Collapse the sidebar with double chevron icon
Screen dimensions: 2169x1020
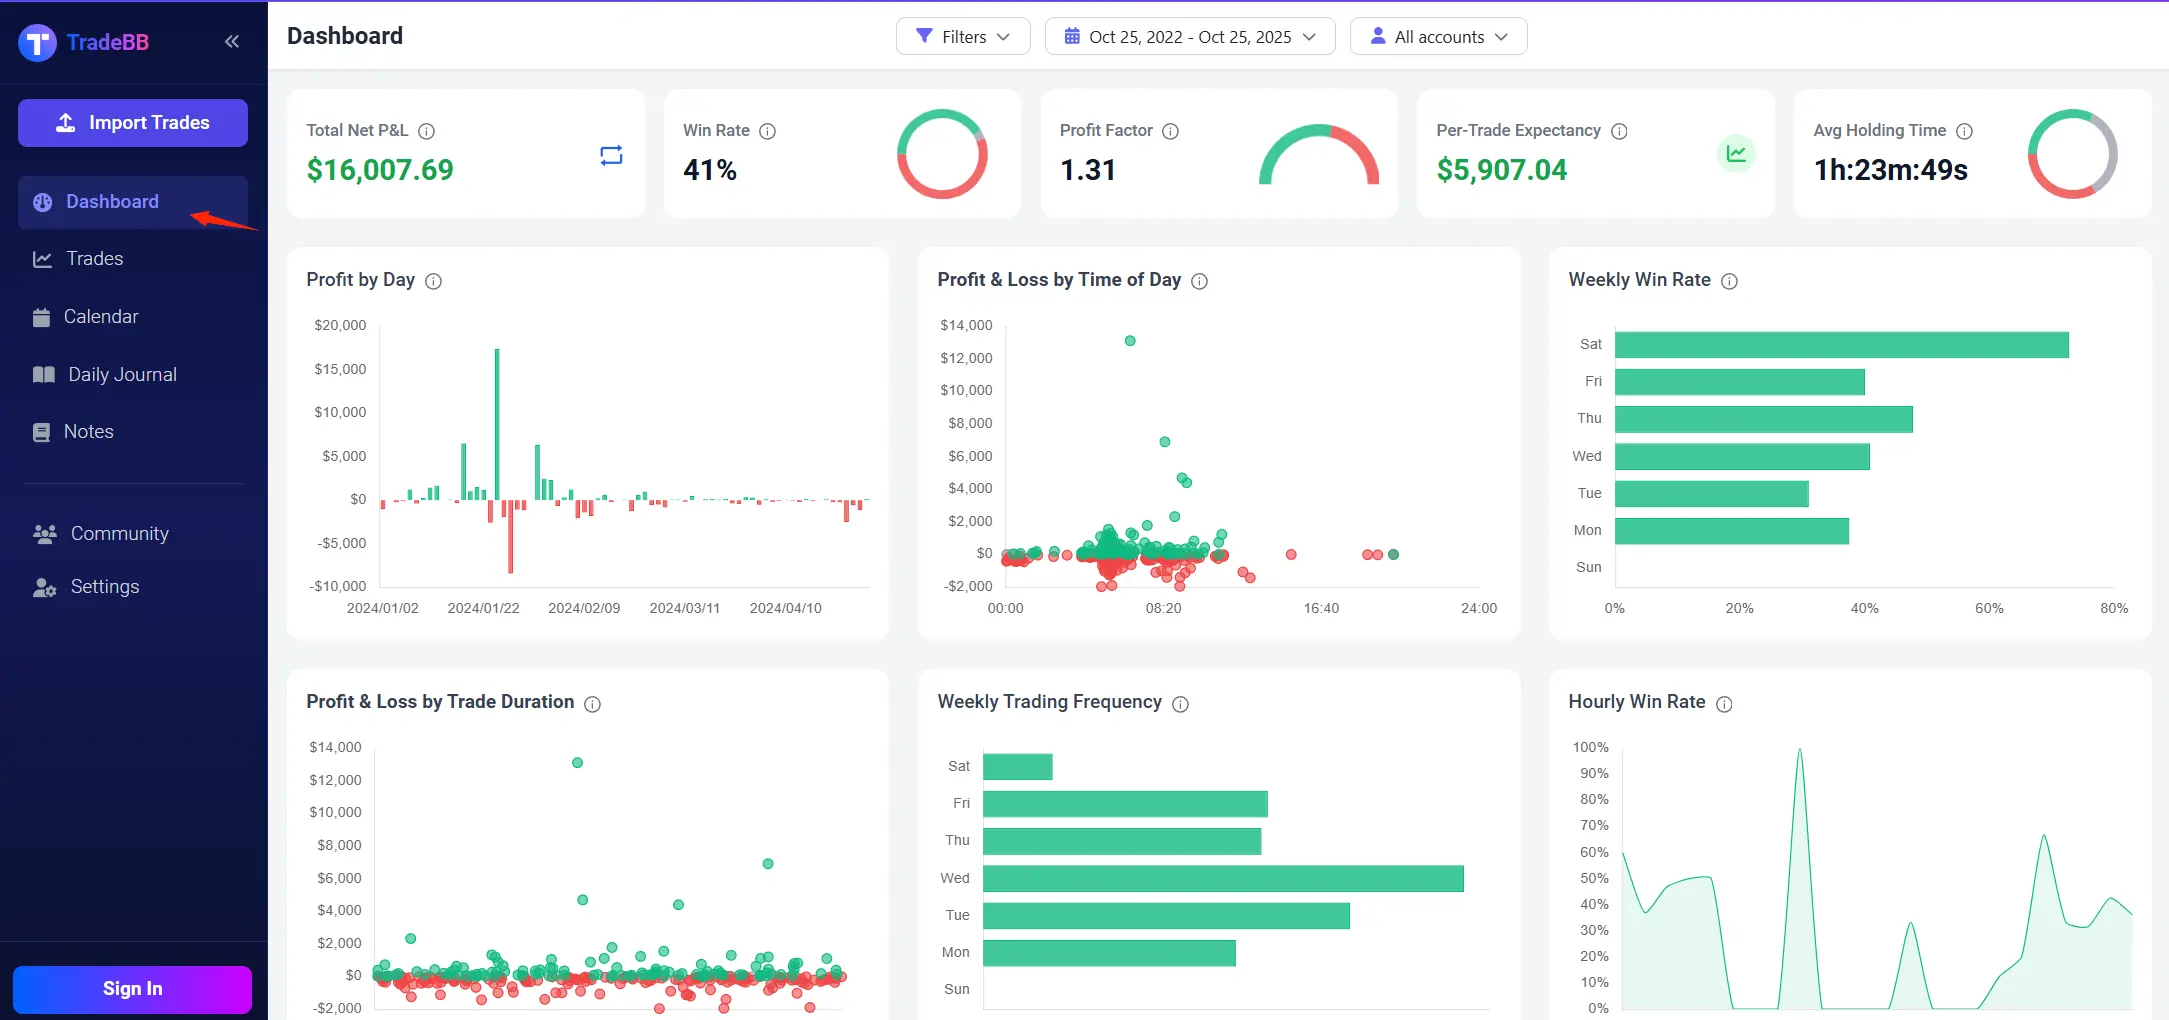pos(232,41)
